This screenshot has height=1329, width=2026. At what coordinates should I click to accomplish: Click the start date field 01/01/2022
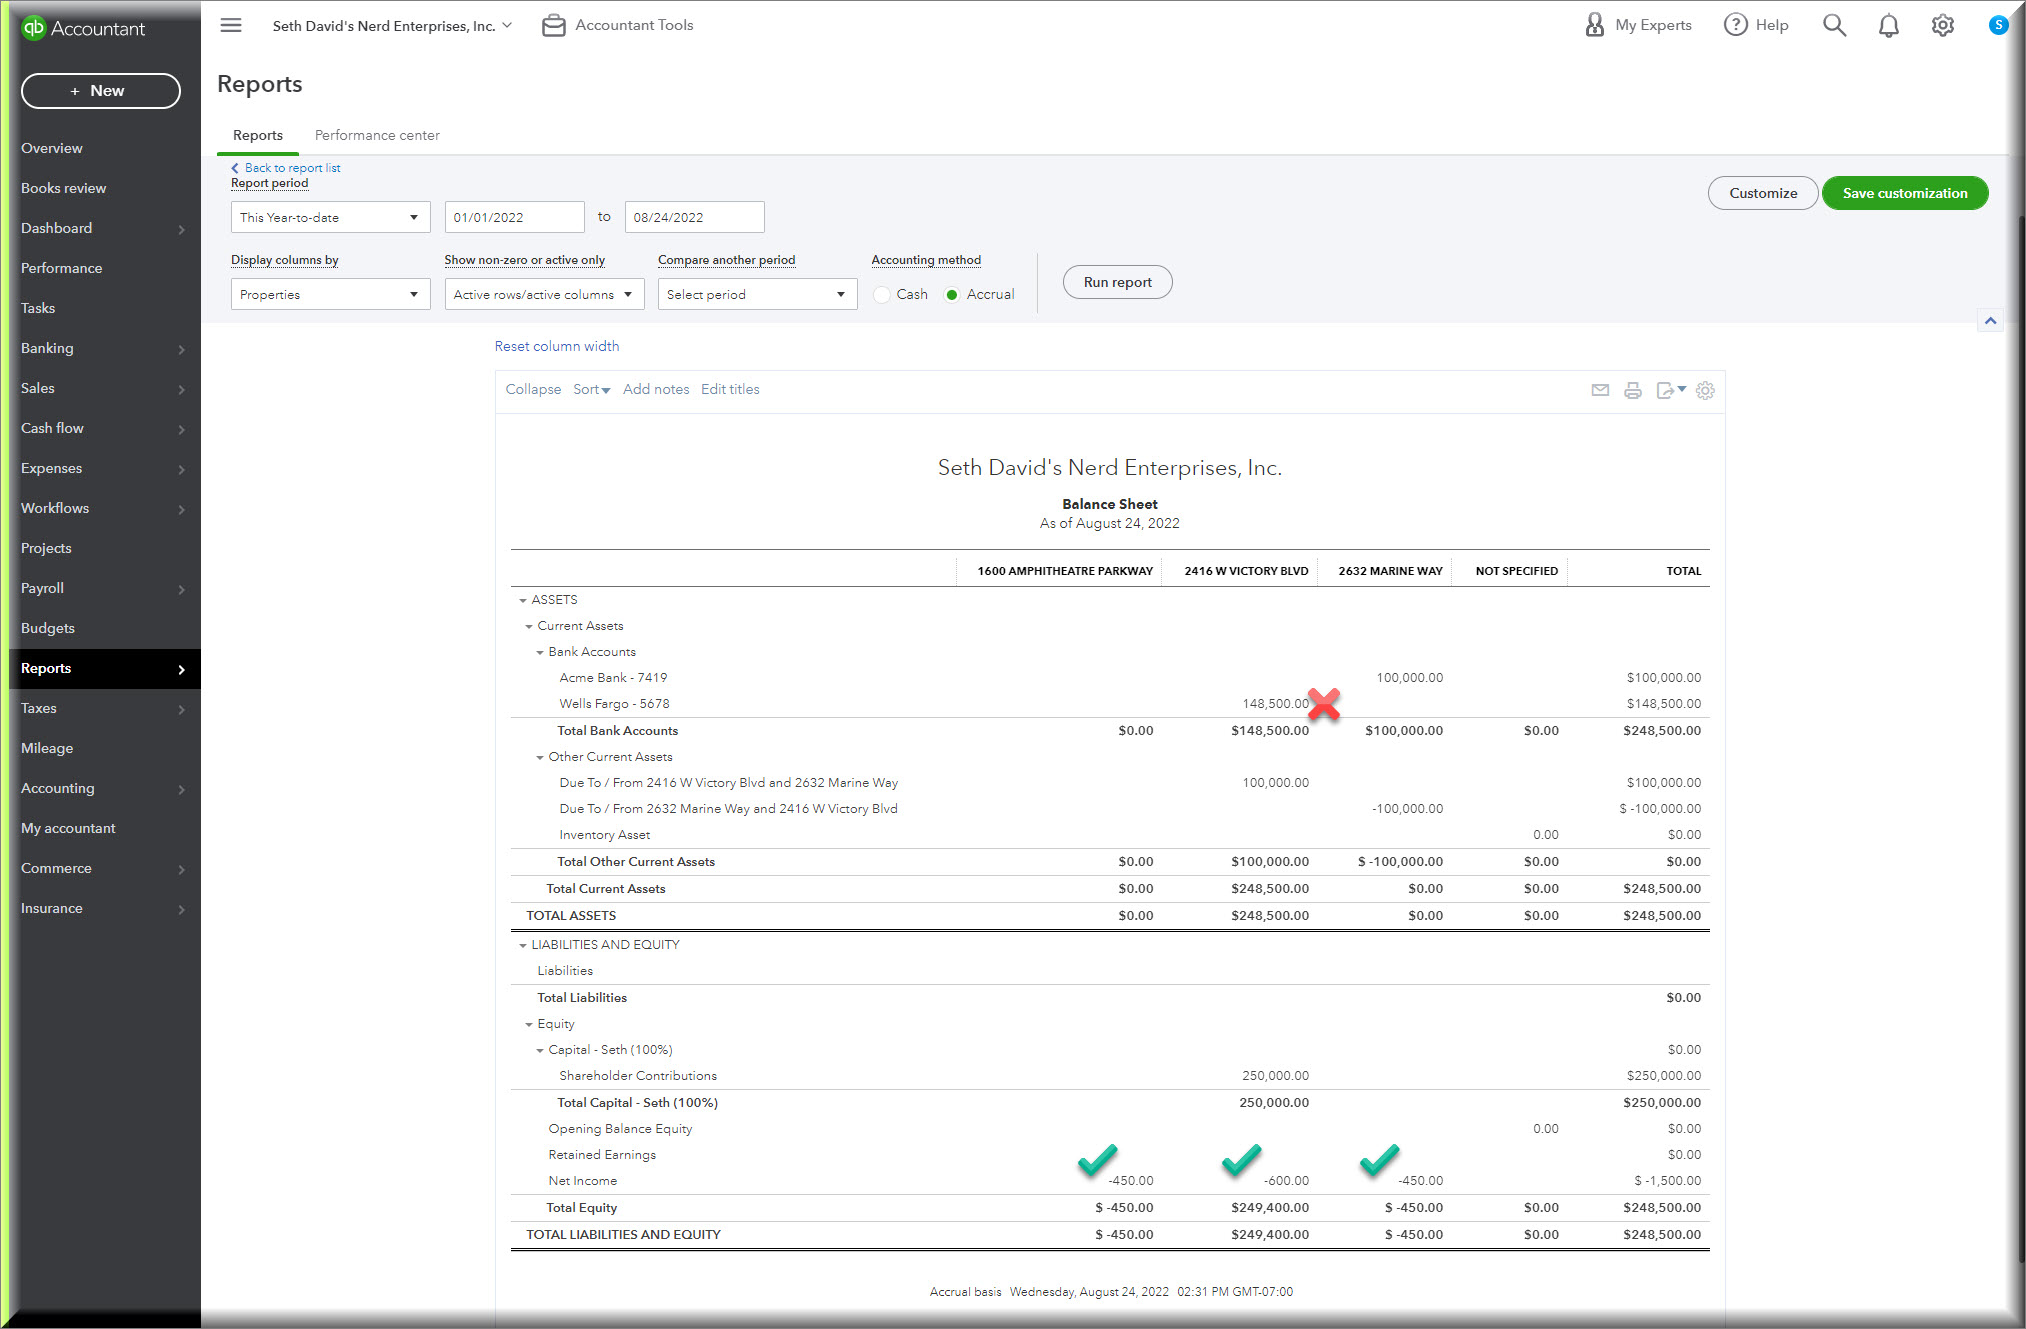pos(514,217)
